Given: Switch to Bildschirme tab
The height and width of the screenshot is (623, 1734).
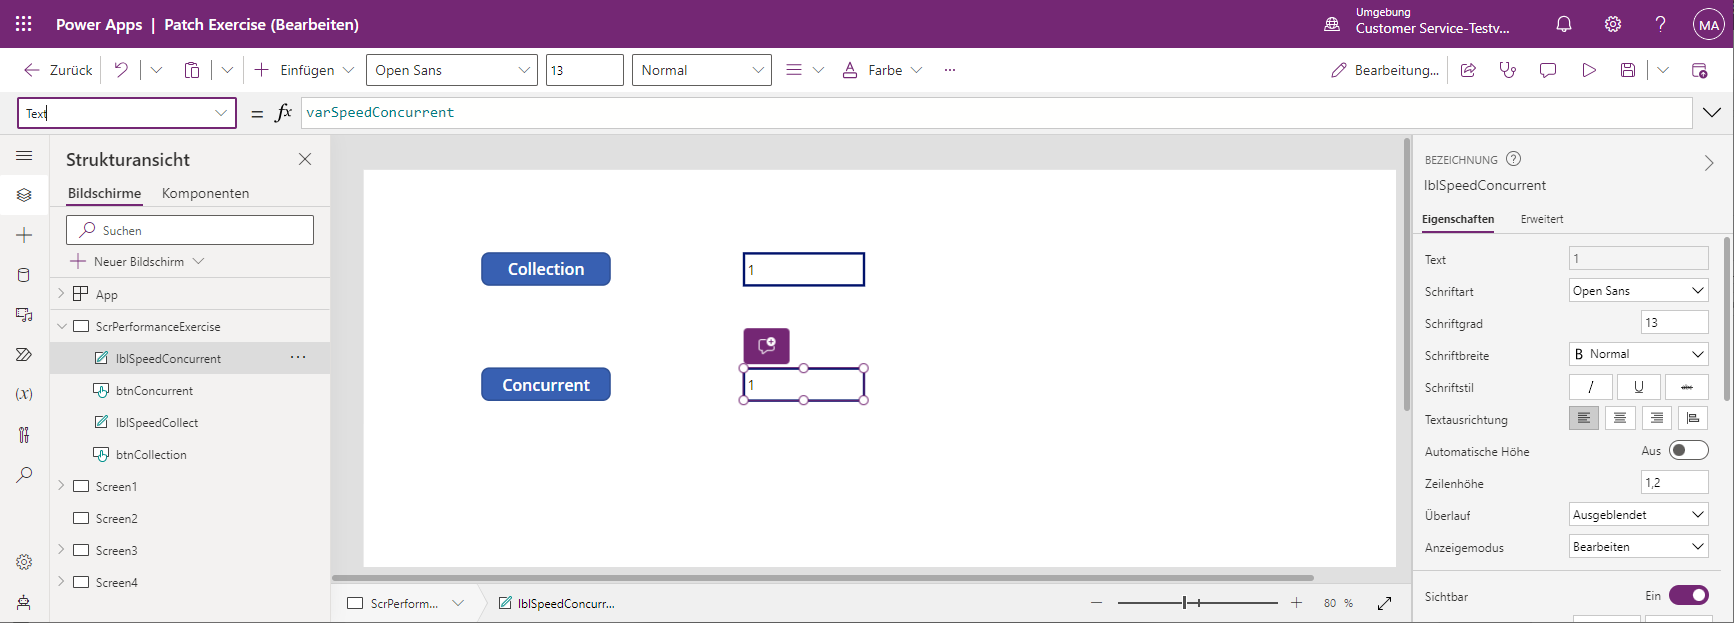Looking at the screenshot, I should click(105, 193).
